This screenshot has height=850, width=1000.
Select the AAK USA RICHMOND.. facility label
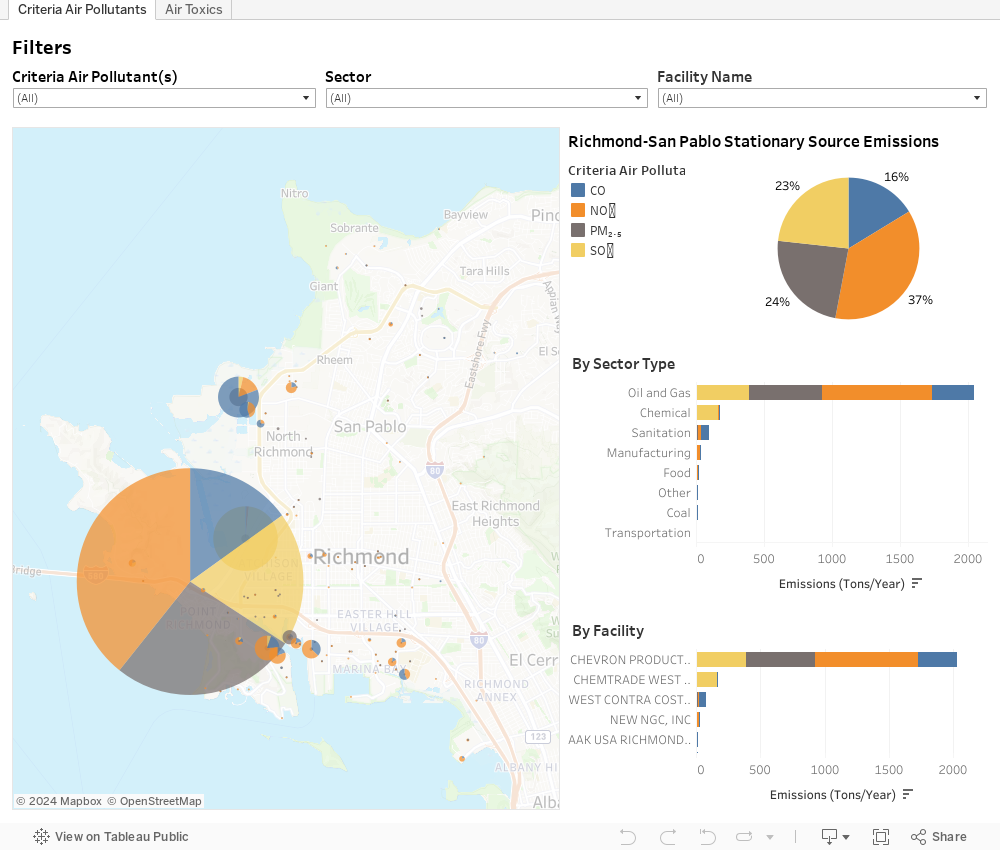(629, 740)
